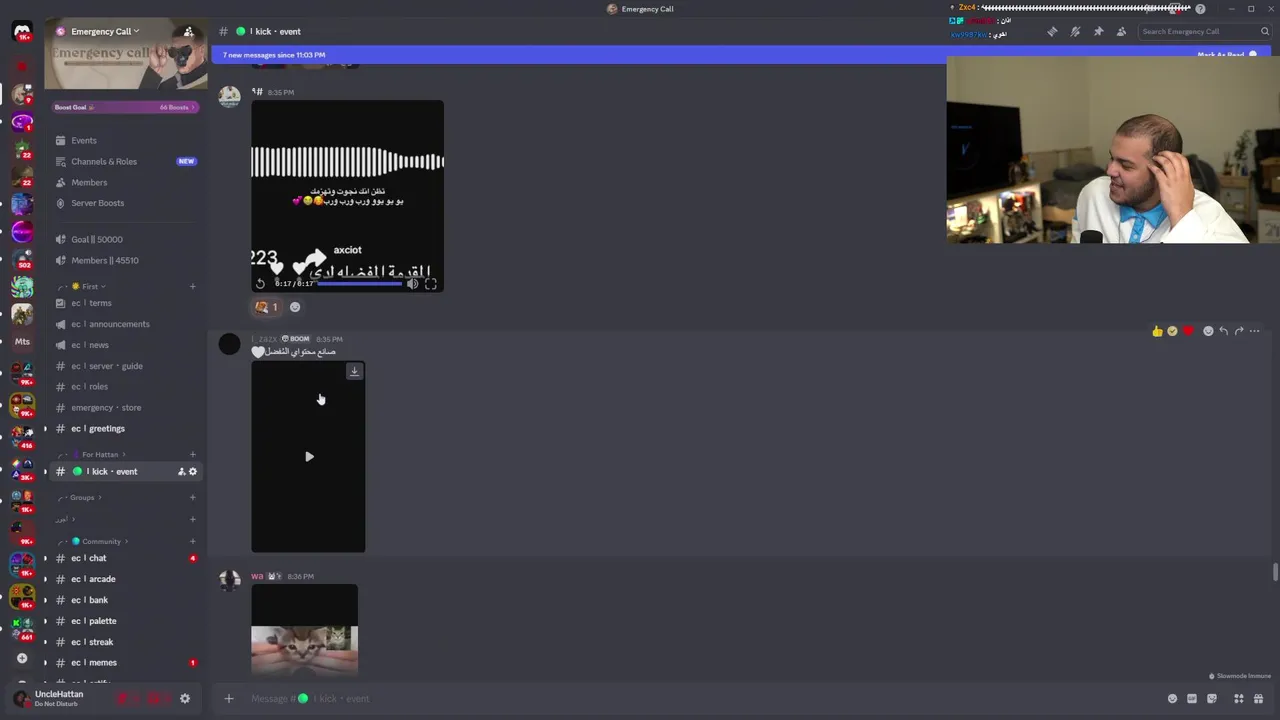Open Discord help question mark icon

tap(1200, 9)
